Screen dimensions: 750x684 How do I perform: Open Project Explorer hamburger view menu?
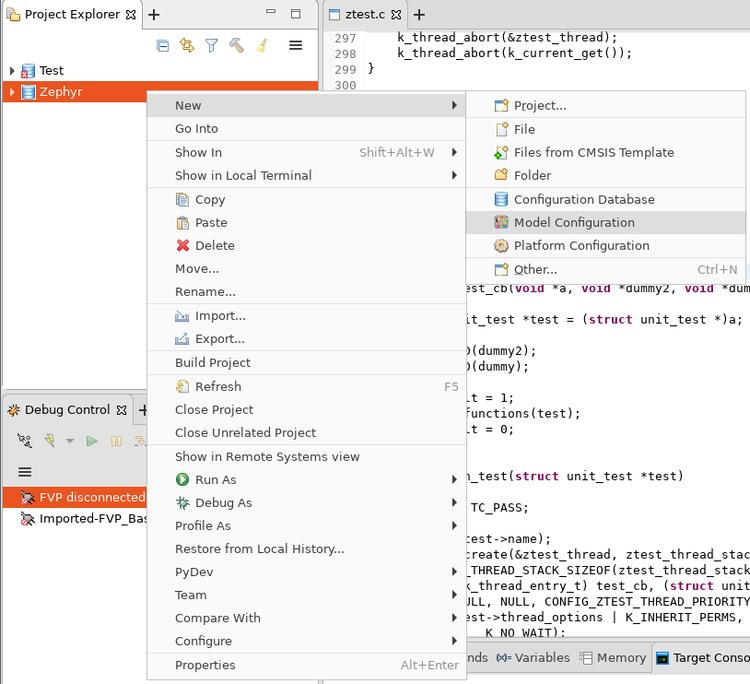click(x=295, y=45)
